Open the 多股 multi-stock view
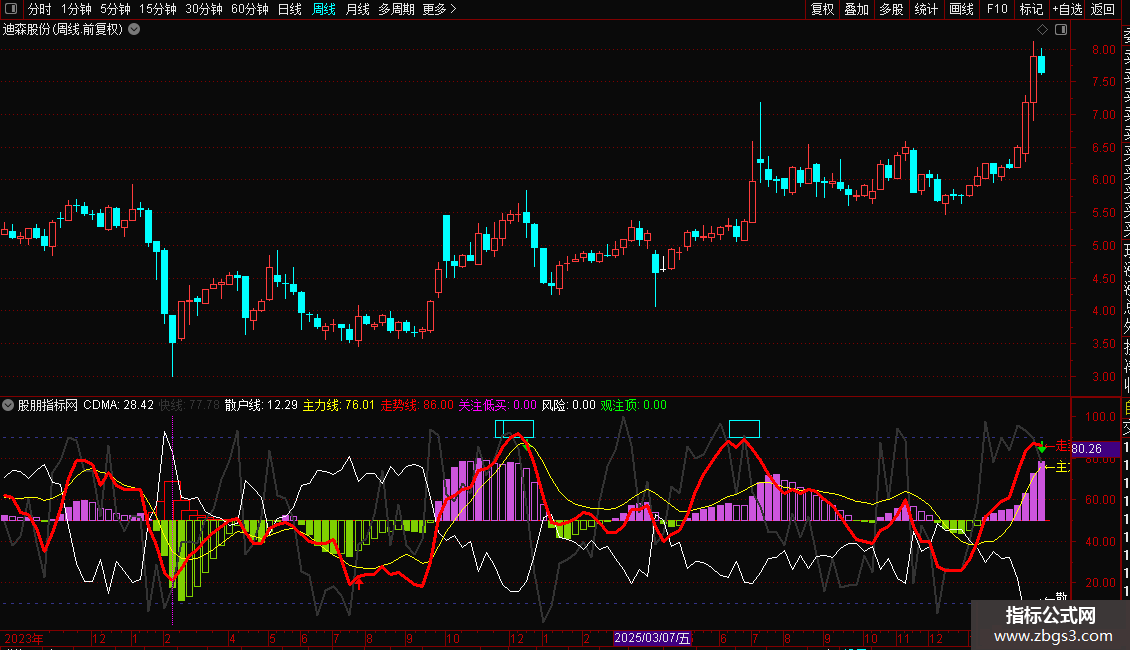 click(891, 9)
